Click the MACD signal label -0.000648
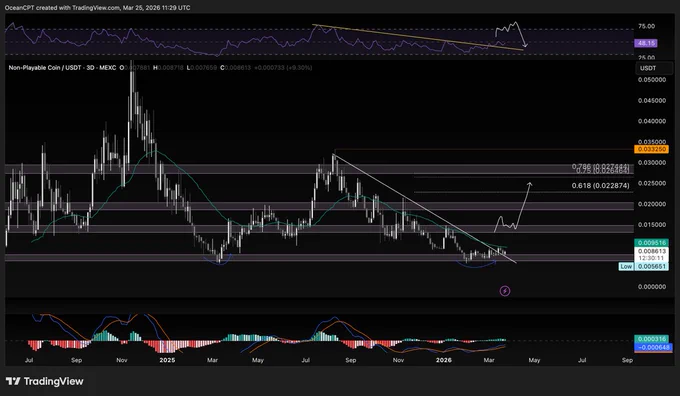680x396 pixels. (x=653, y=347)
